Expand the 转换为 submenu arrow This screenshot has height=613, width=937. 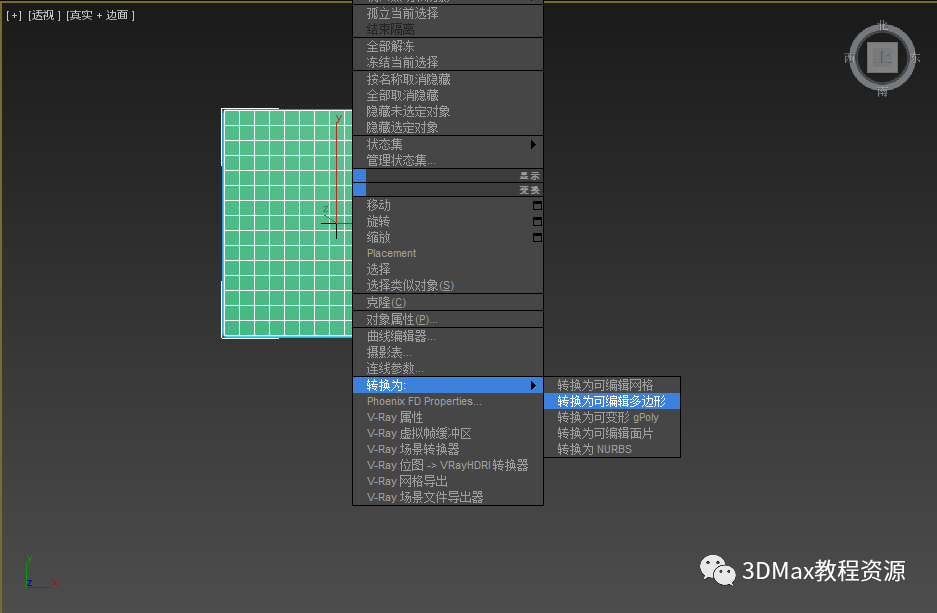pyautogui.click(x=533, y=385)
